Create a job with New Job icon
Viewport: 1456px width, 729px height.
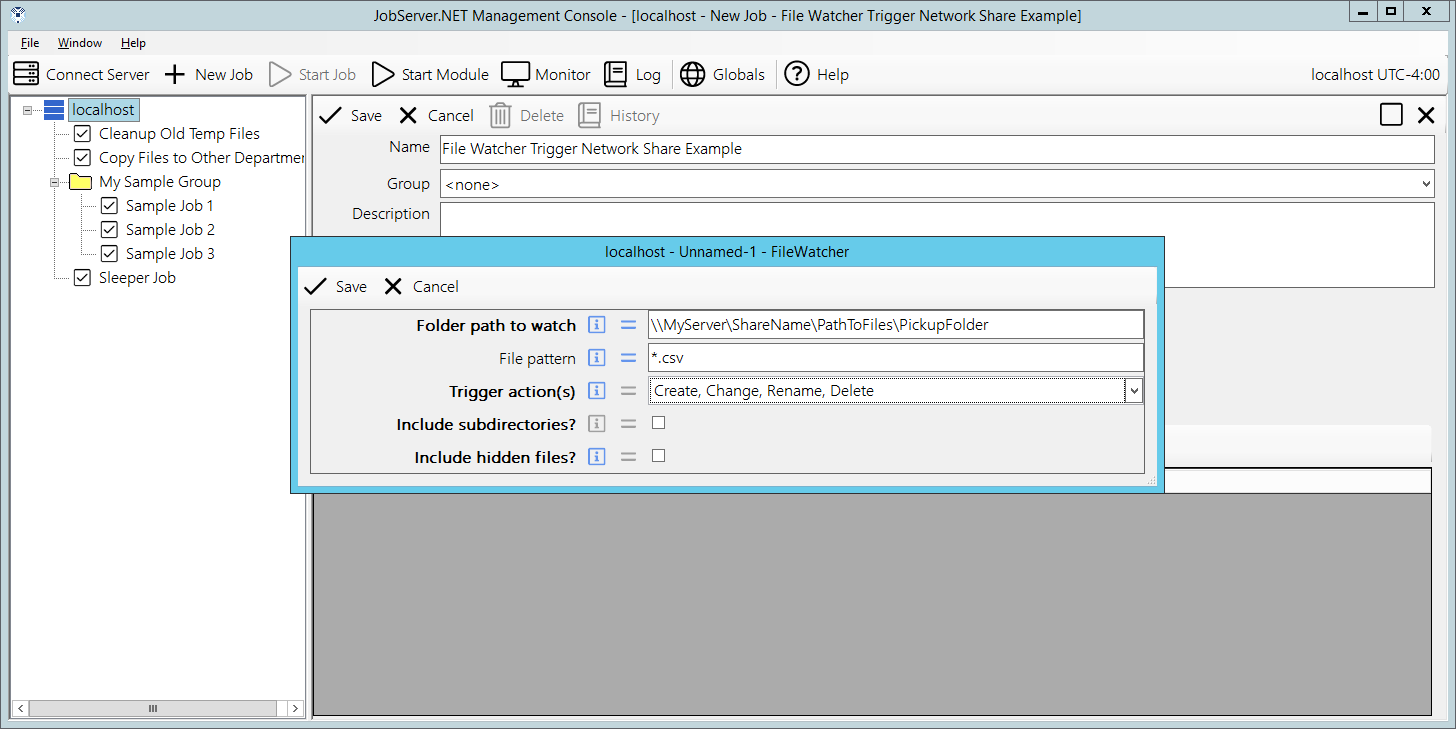(175, 74)
